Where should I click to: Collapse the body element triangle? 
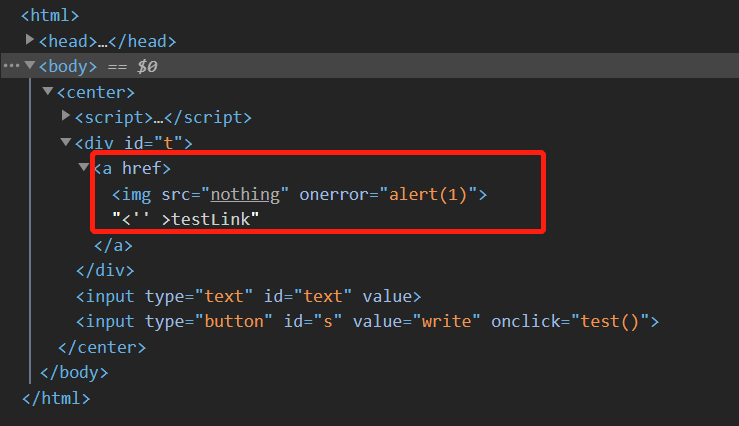tap(30, 65)
